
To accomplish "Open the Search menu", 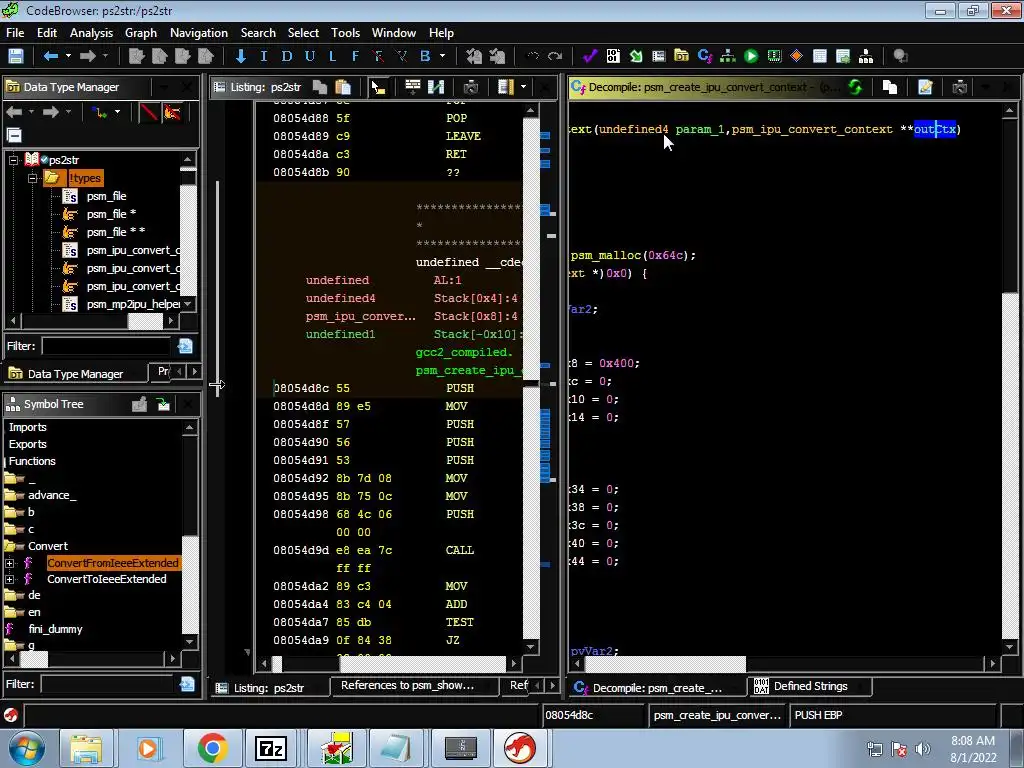I will (x=258, y=33).
